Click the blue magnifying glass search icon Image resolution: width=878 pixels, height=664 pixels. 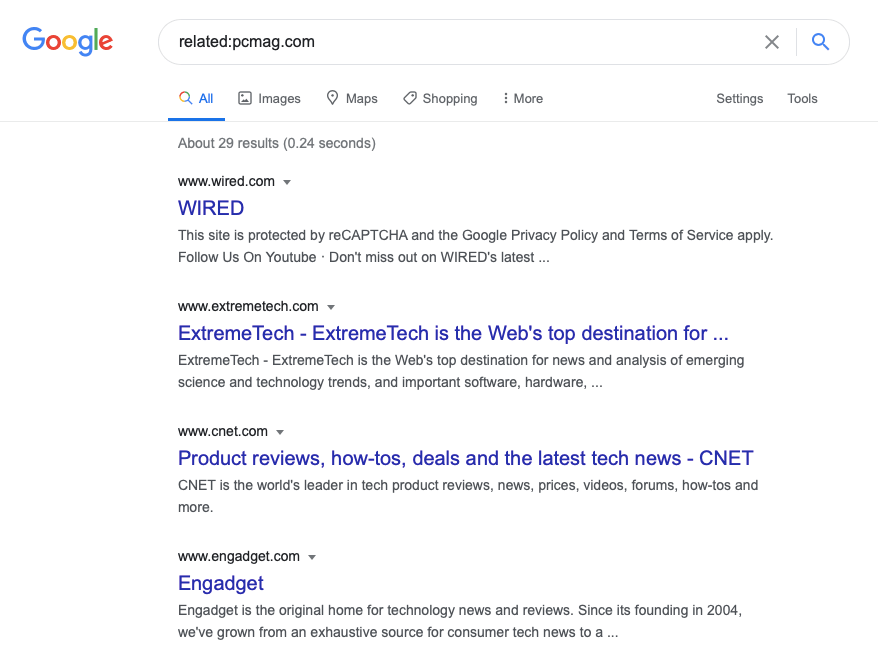pyautogui.click(x=820, y=41)
